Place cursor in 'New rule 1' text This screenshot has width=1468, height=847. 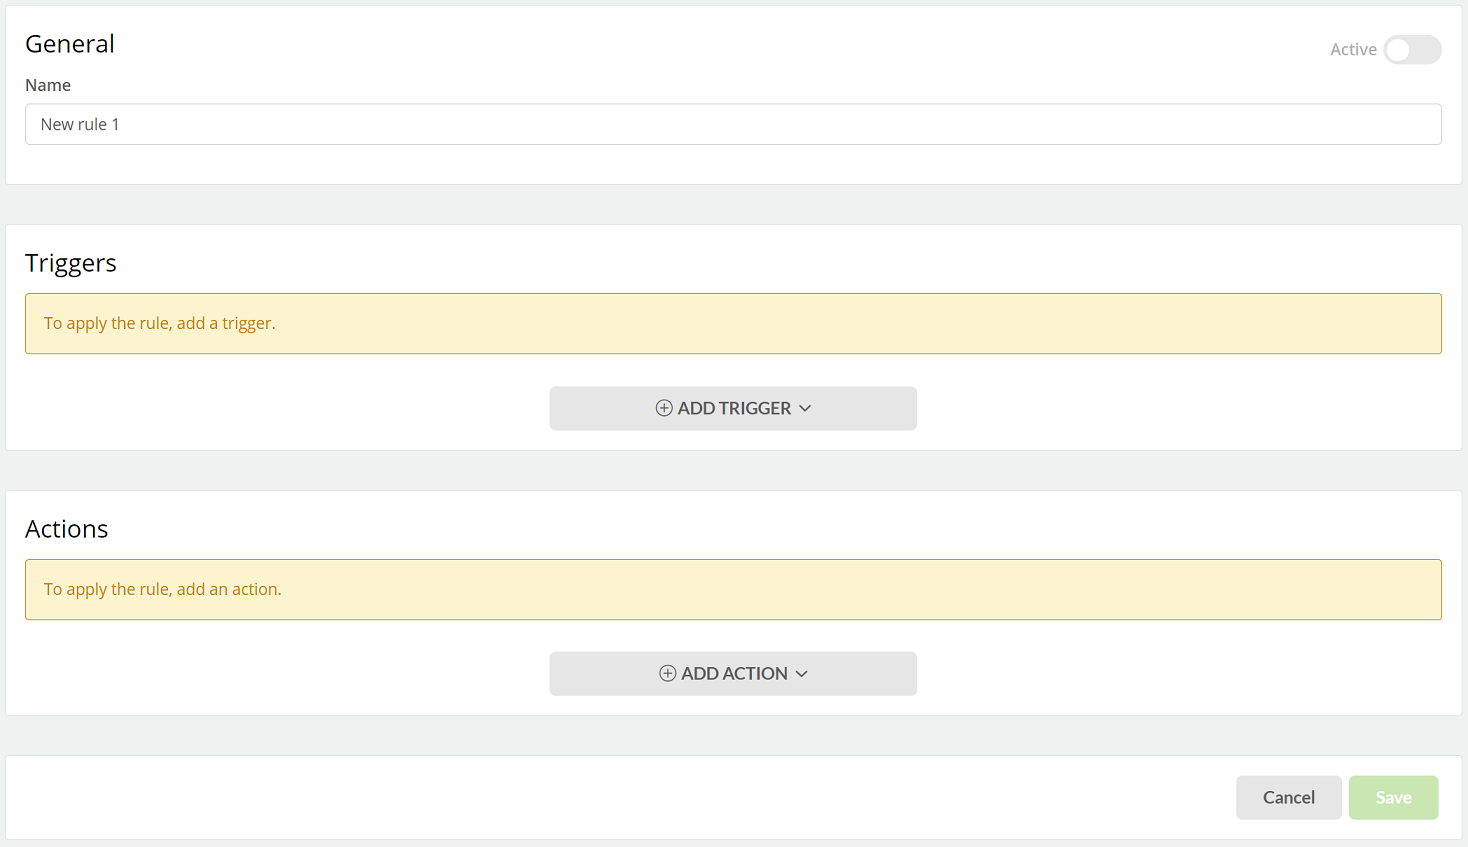tap(80, 124)
